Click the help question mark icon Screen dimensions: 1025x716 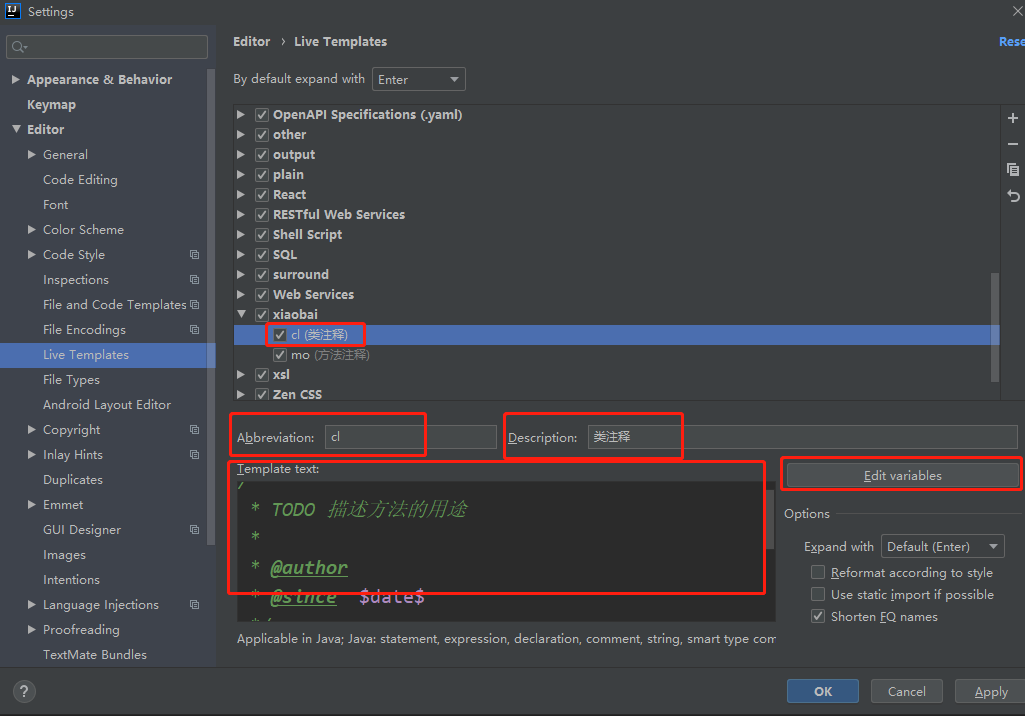pos(24,691)
